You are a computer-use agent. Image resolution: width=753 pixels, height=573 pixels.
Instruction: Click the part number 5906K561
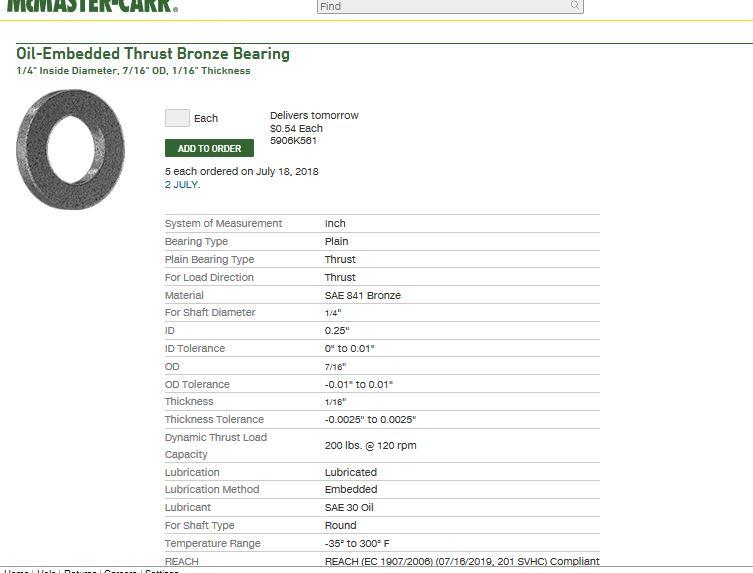293,141
